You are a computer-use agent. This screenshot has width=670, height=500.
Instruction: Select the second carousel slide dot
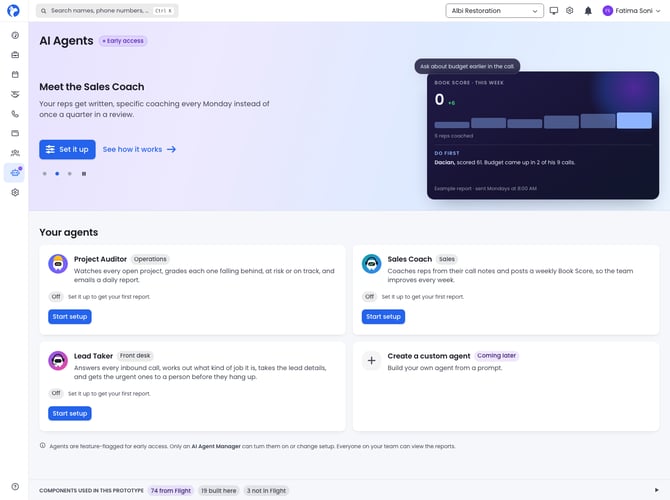click(57, 174)
